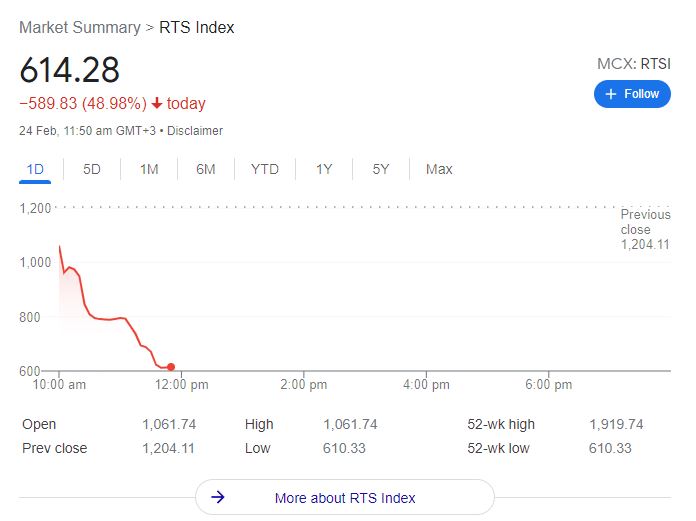The width and height of the screenshot is (696, 521).
Task: Open More about RTS Index
Action: pyautogui.click(x=345, y=497)
